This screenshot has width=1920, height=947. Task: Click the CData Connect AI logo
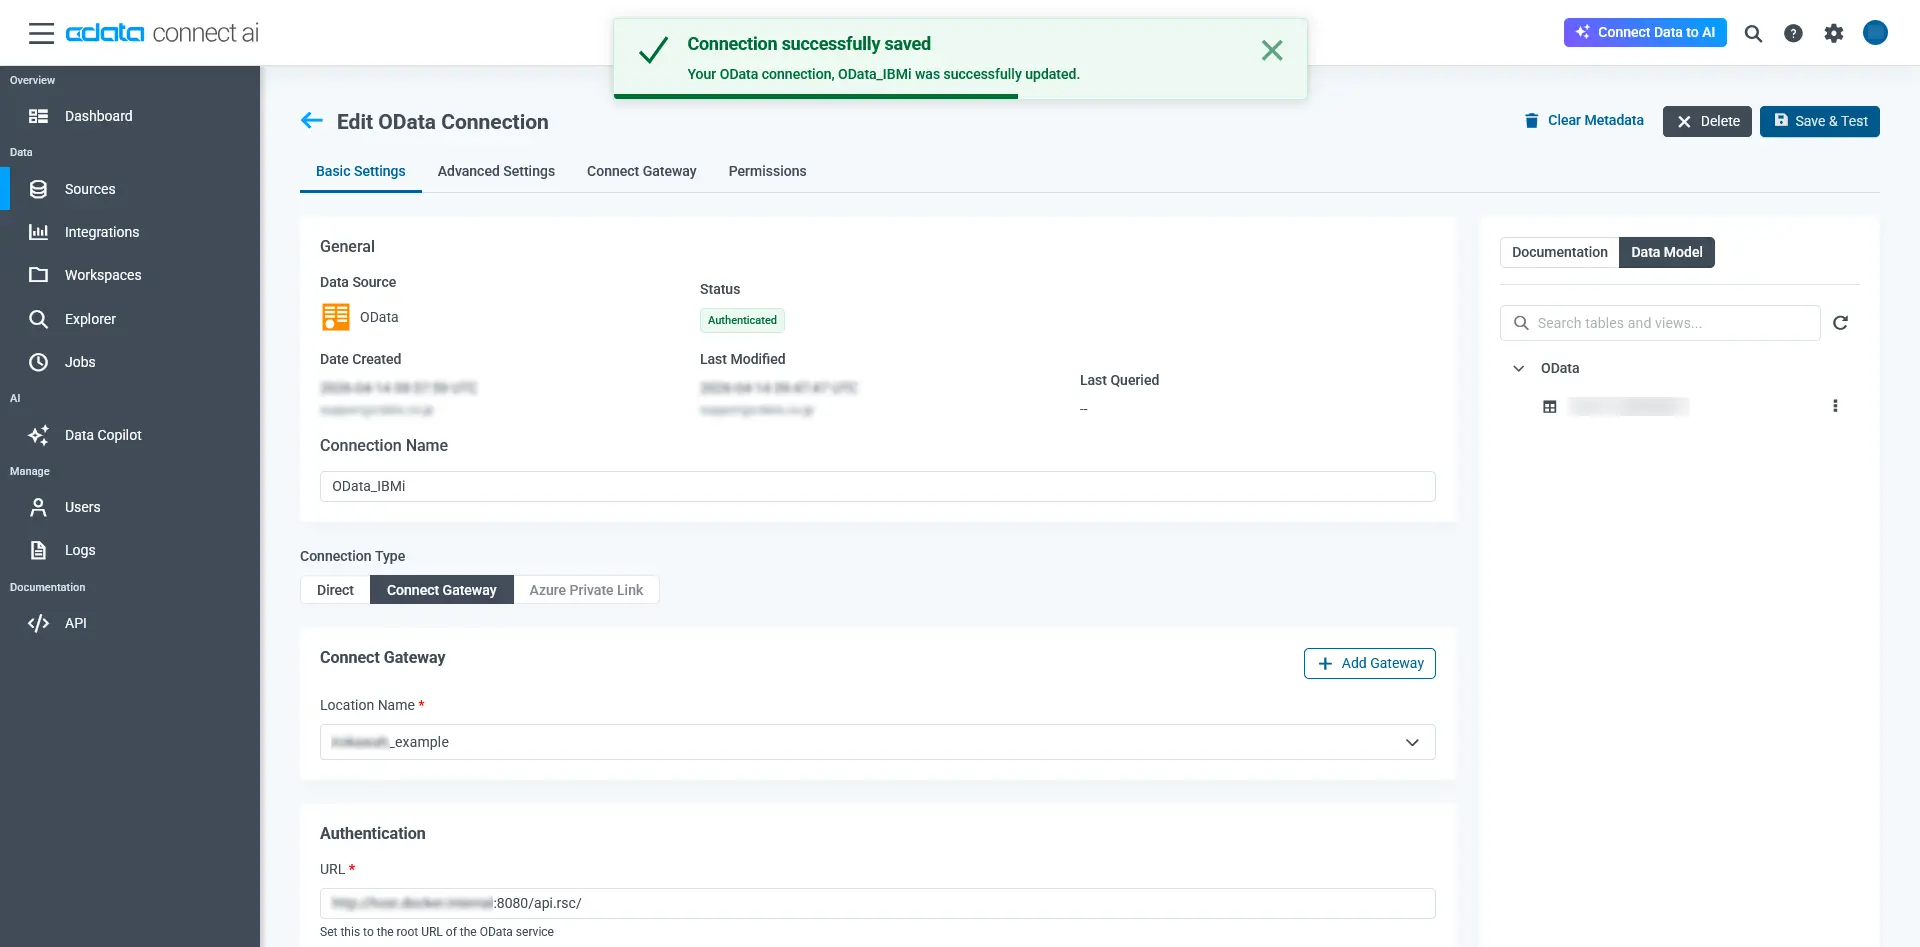click(x=162, y=33)
